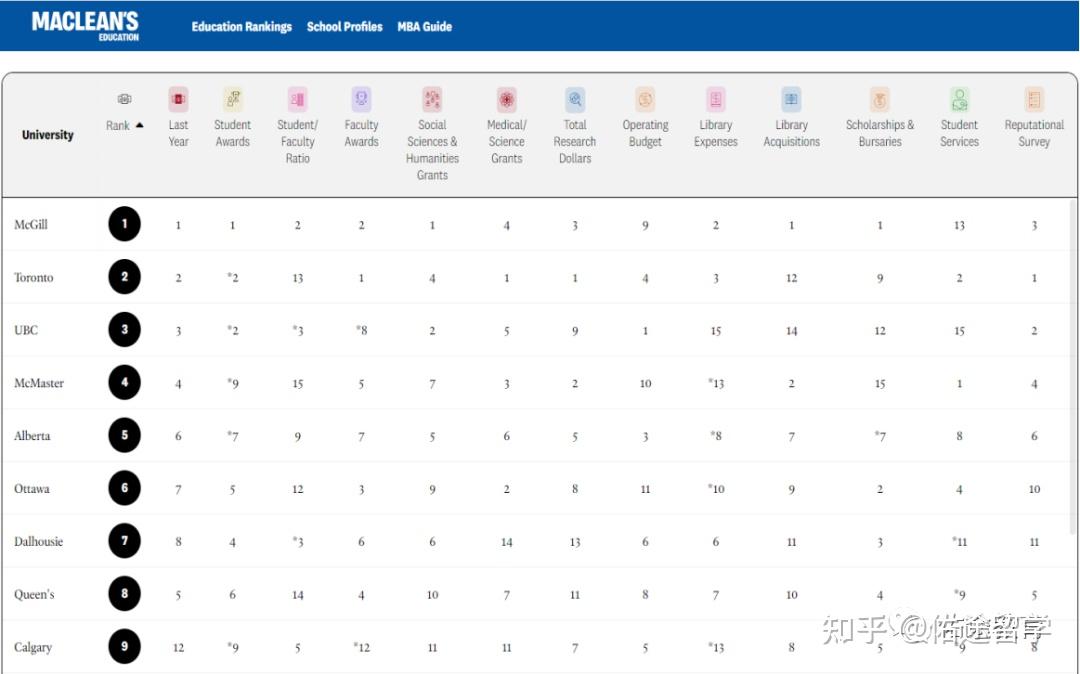Click the Rank column icon
This screenshot has width=1080, height=674.
[x=124, y=99]
